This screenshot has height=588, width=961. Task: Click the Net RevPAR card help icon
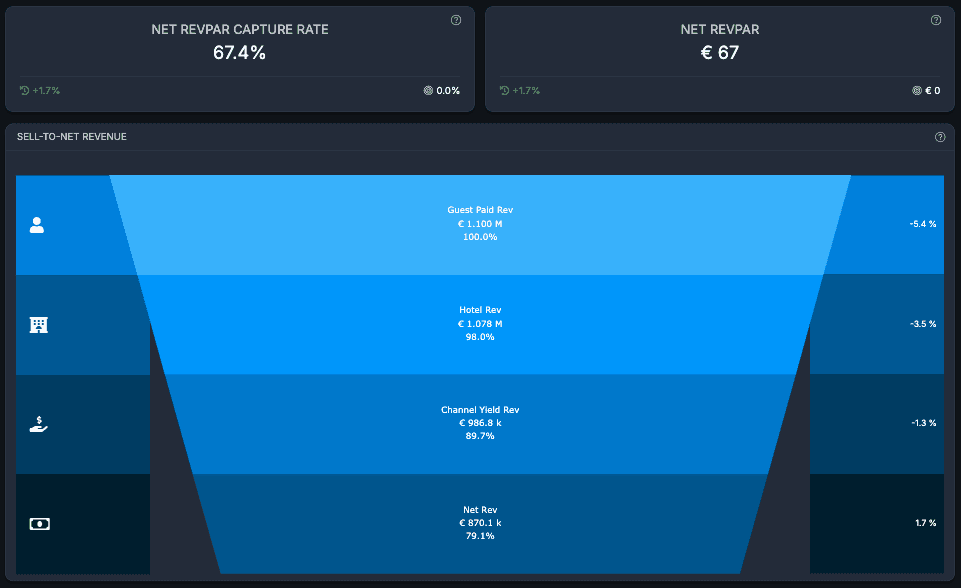click(x=936, y=20)
